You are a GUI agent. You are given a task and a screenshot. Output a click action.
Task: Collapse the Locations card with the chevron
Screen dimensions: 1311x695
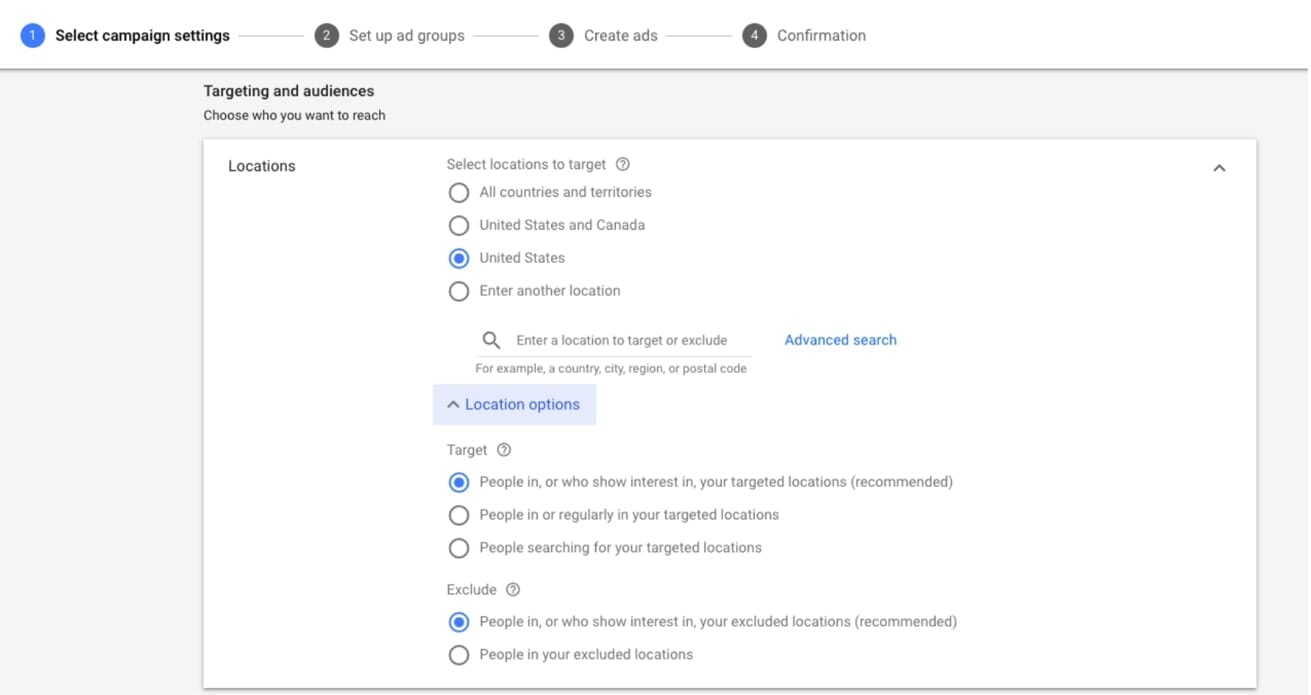(x=1219, y=168)
